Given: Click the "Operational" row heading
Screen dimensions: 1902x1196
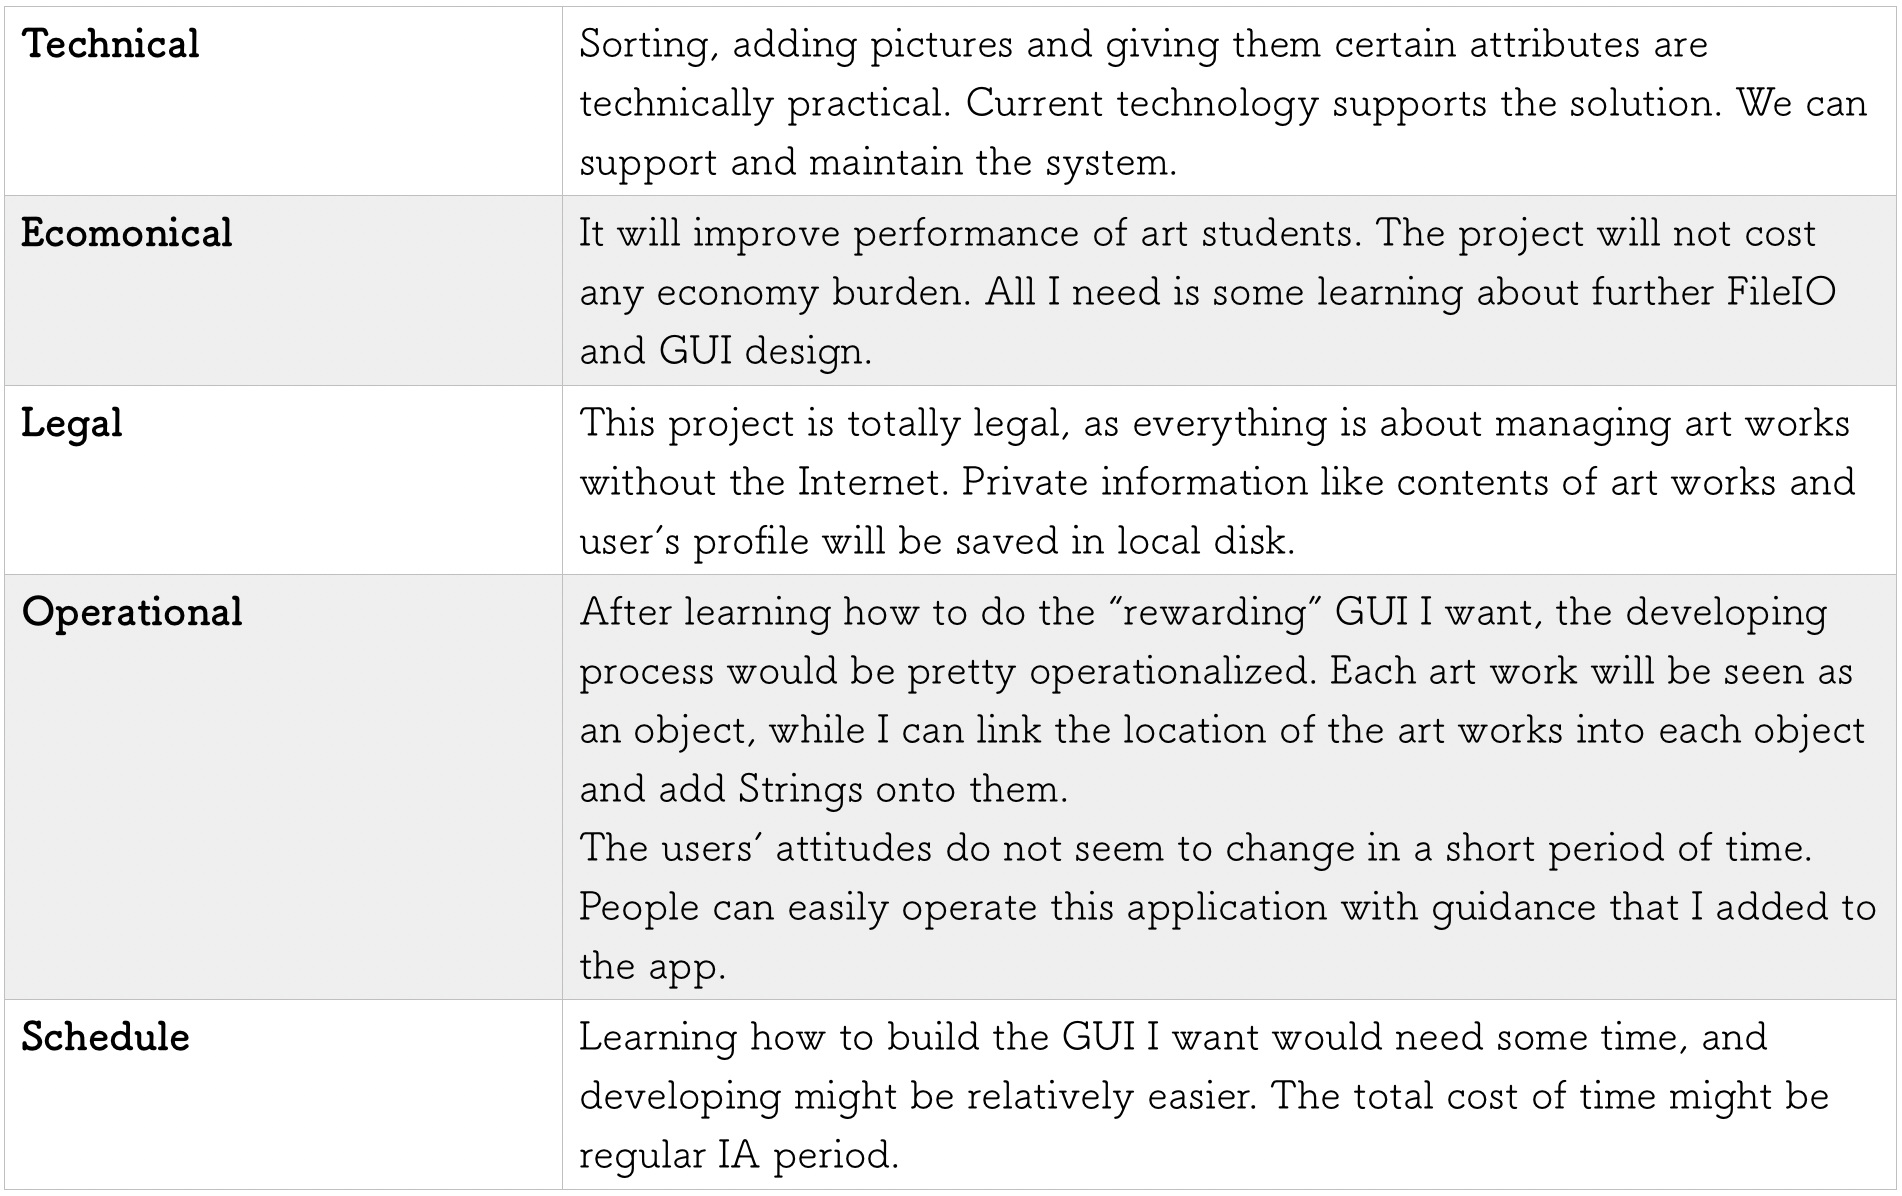Looking at the screenshot, I should tap(132, 613).
